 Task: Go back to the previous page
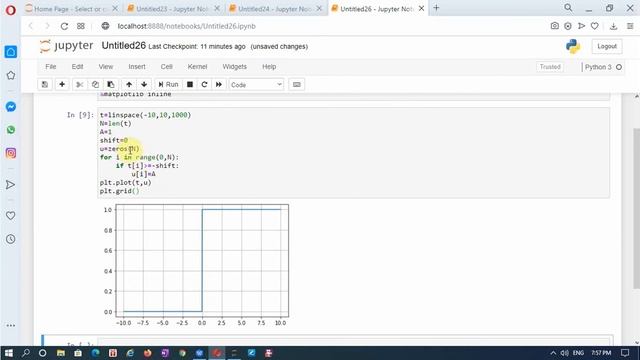click(x=31, y=26)
